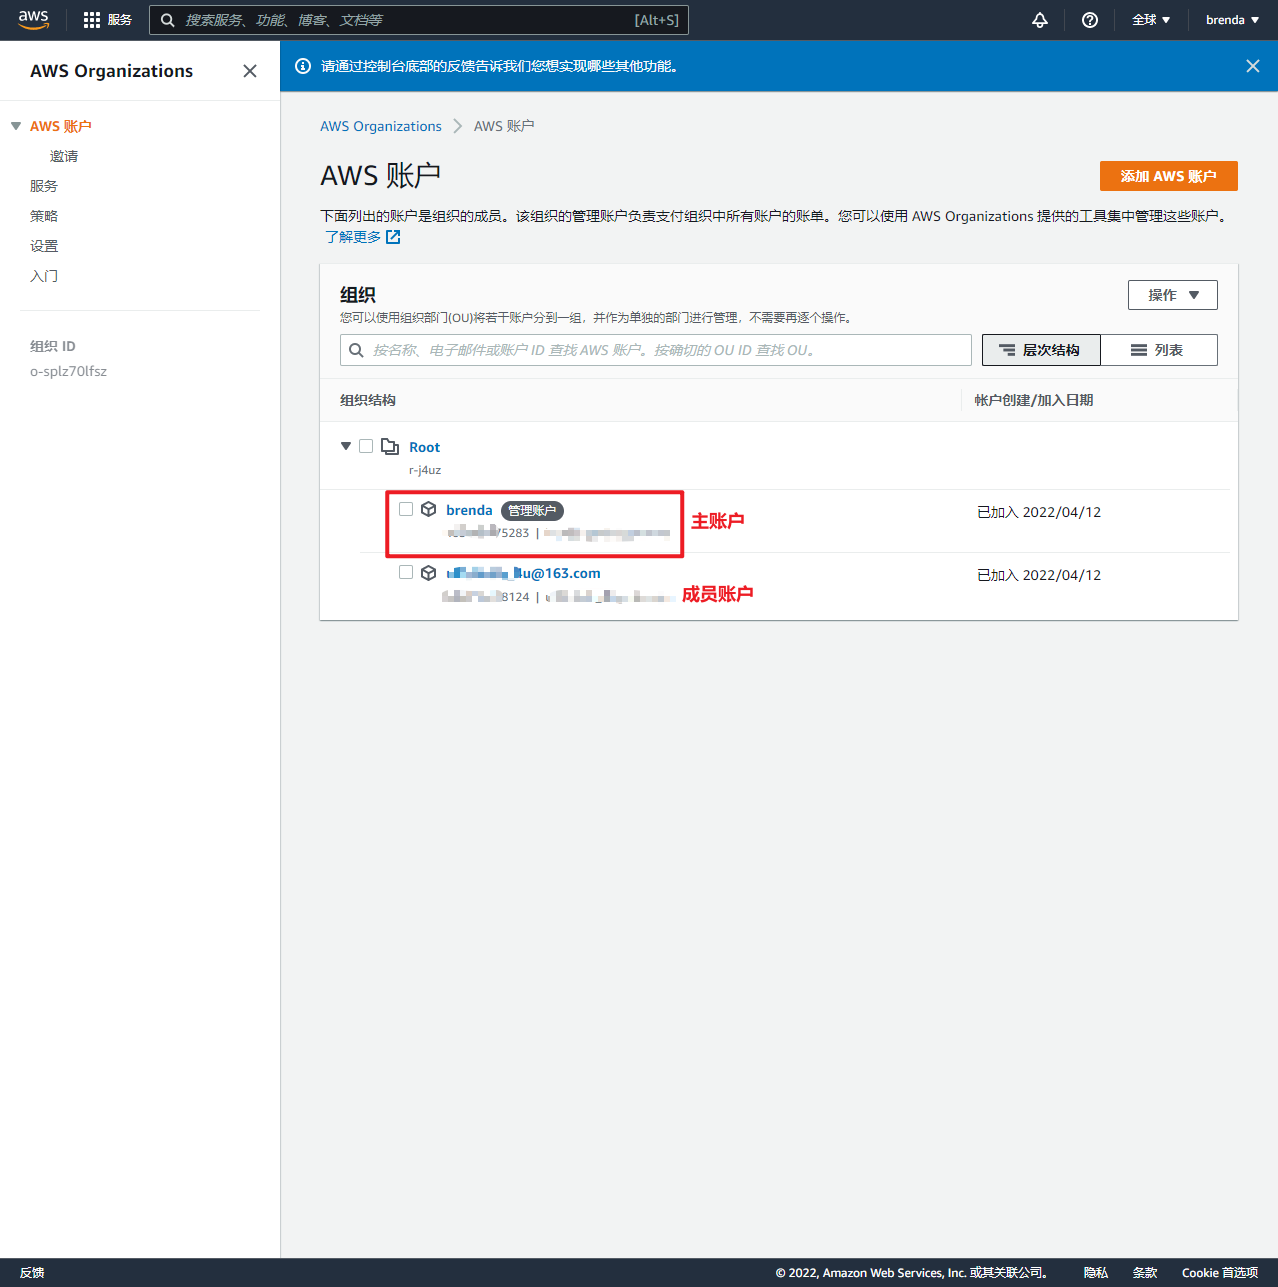
Task: Click the AWS 账户 breadcrumb text
Action: [504, 126]
